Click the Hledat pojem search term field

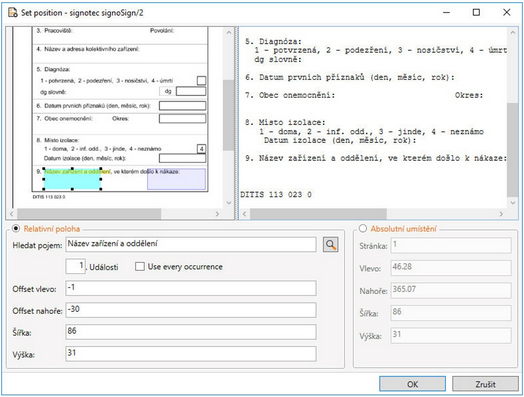(x=191, y=245)
